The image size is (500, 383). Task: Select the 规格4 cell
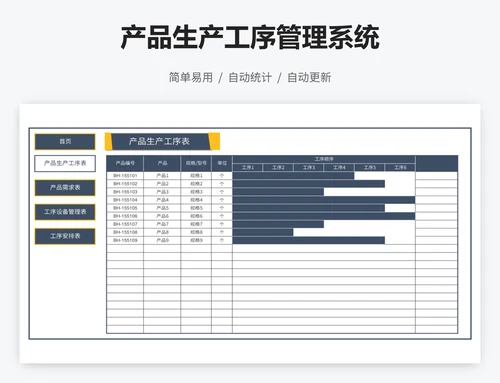(196, 200)
